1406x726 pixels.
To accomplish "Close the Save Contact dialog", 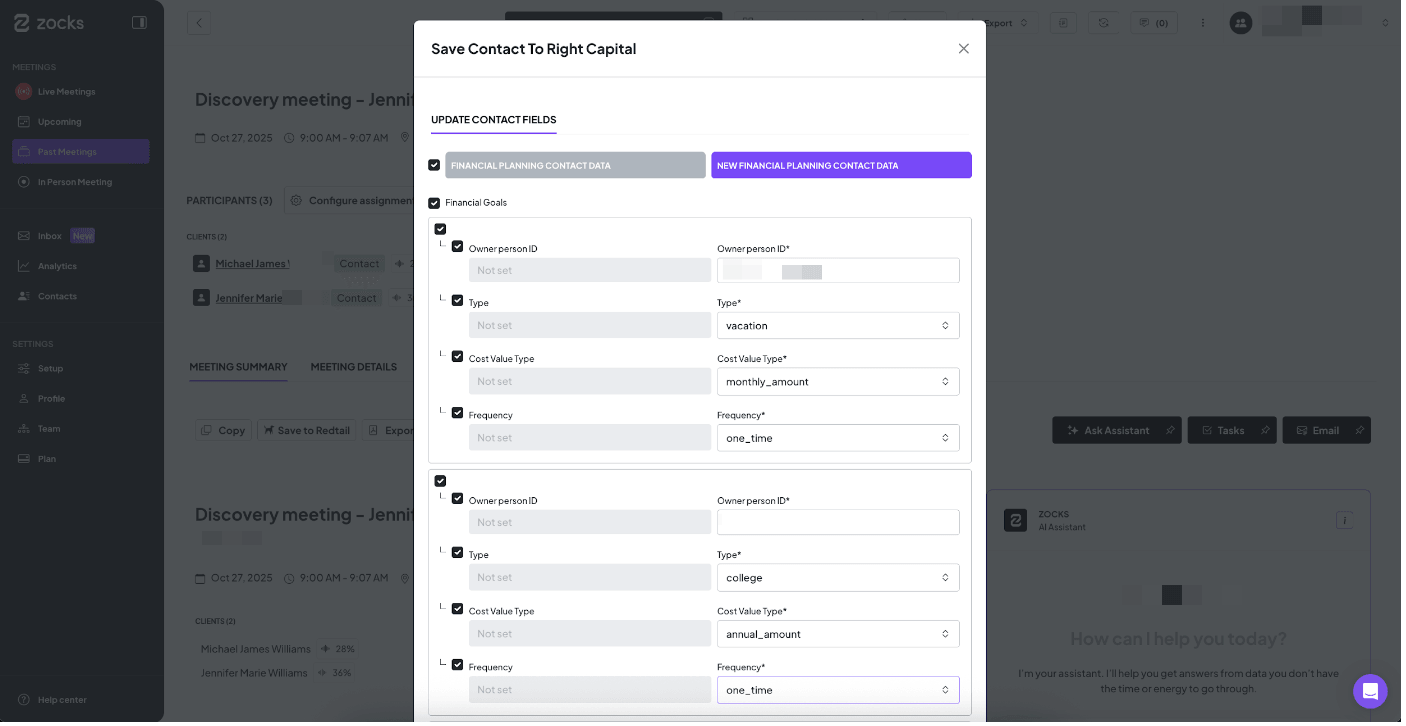I will click(963, 49).
